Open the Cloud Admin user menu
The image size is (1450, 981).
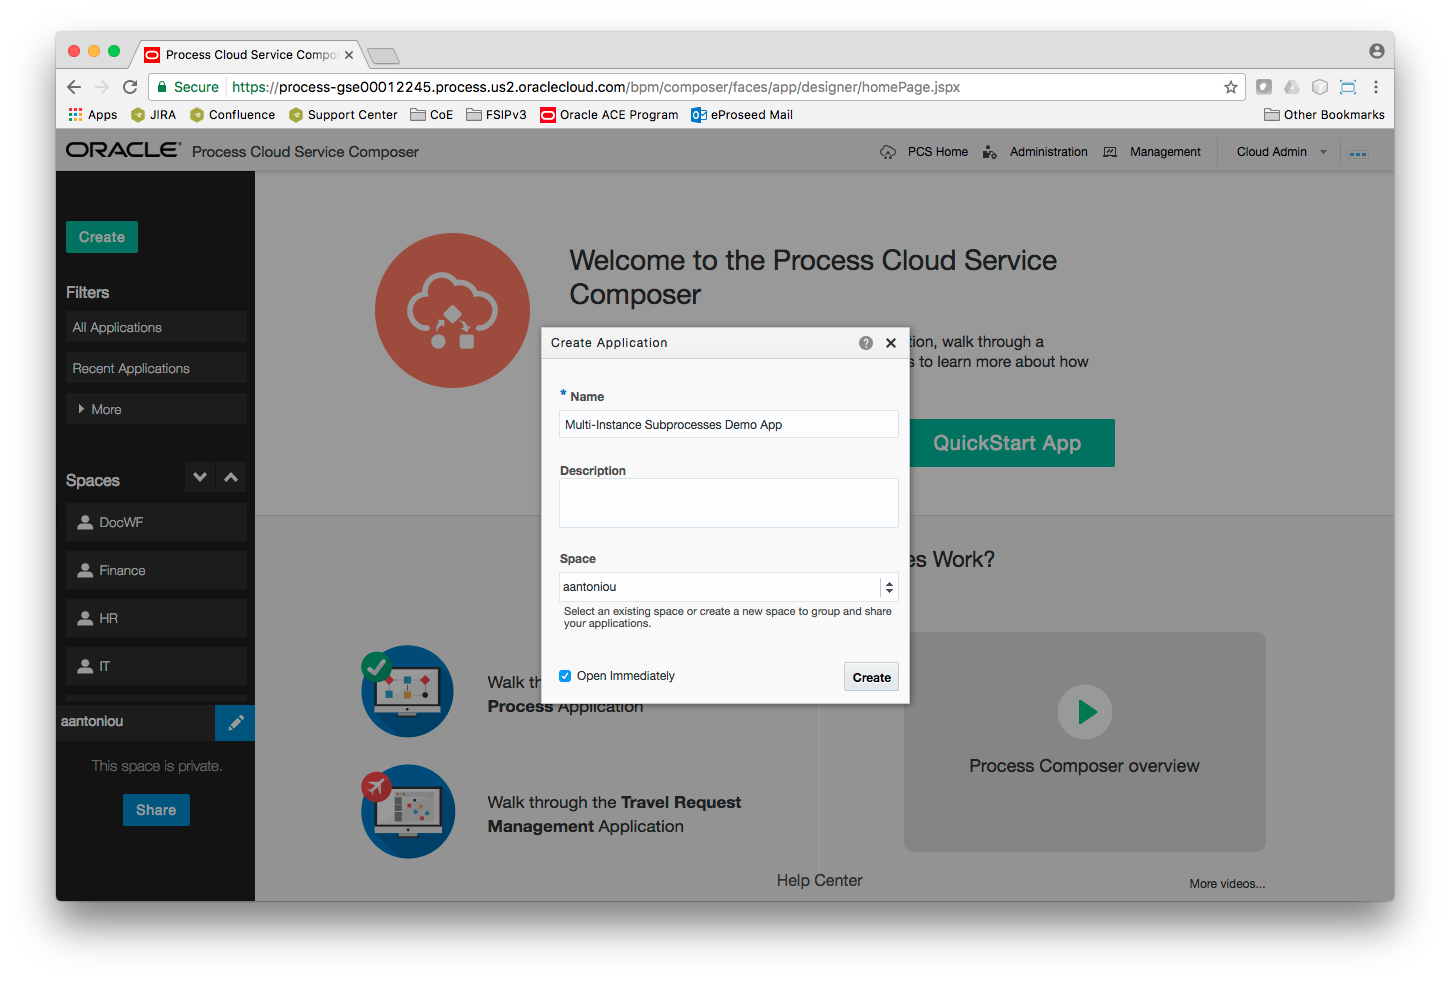click(x=1281, y=152)
